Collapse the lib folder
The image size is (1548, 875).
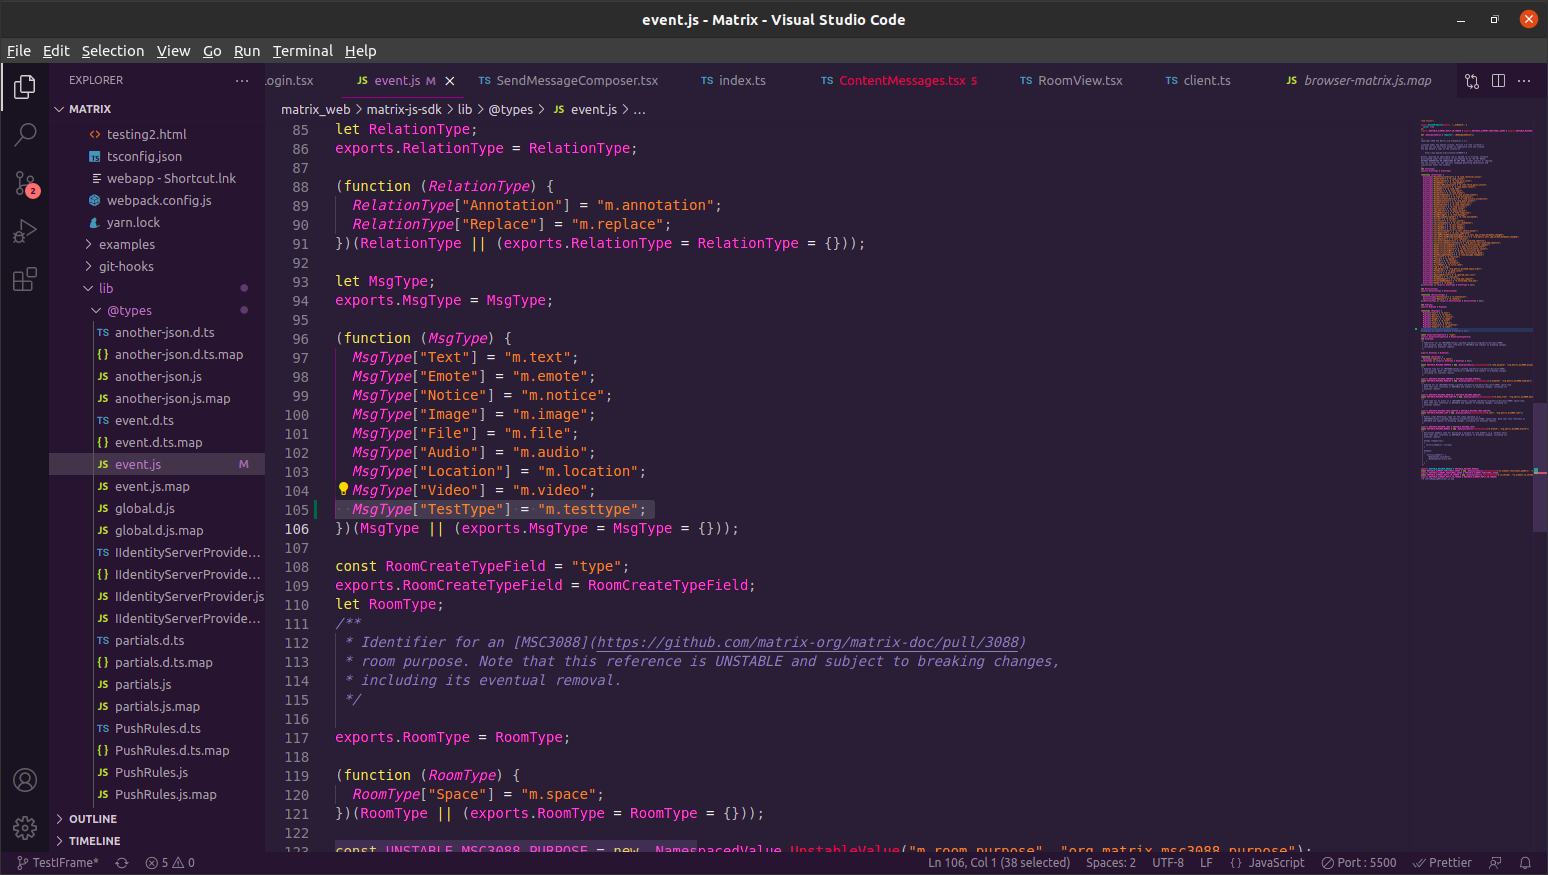[105, 288]
